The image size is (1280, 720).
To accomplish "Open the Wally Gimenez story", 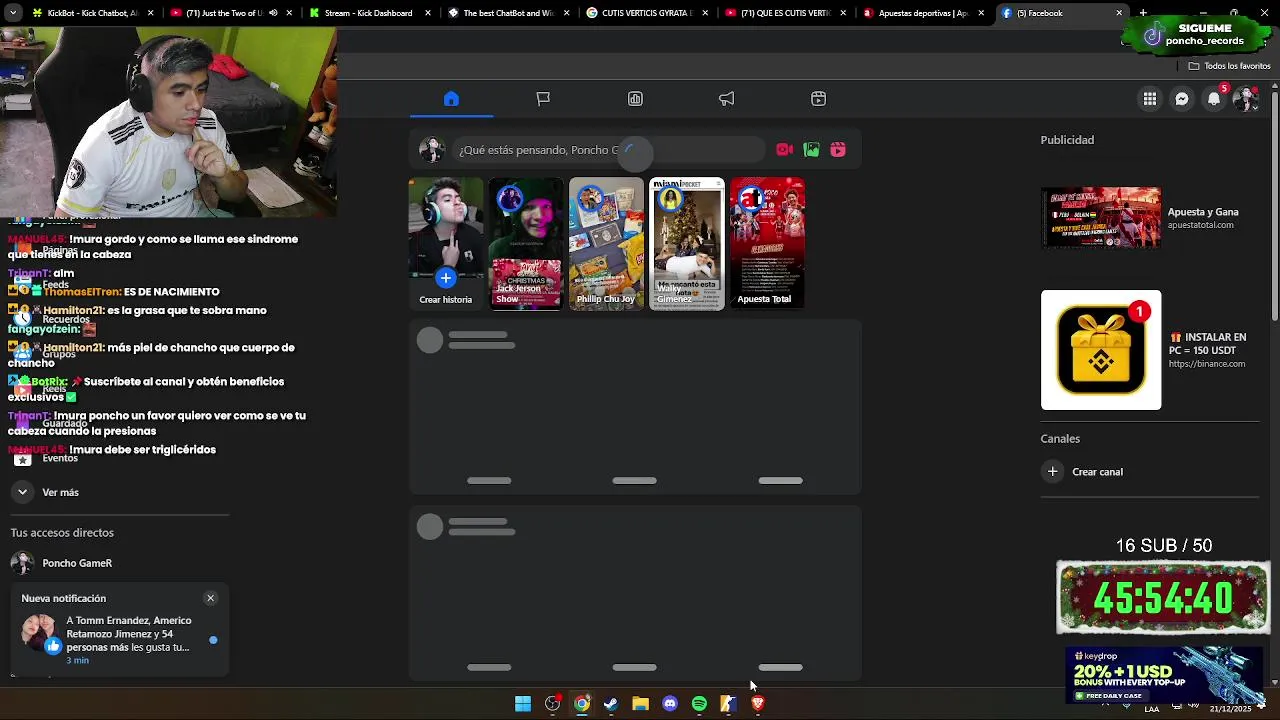I will point(687,244).
